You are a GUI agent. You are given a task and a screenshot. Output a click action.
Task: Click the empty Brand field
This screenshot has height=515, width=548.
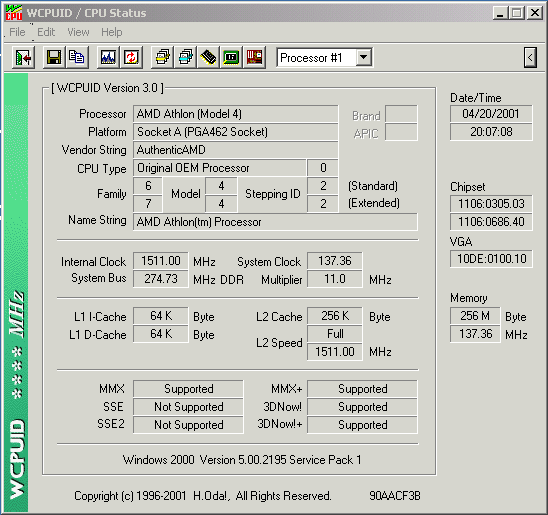tap(401, 114)
